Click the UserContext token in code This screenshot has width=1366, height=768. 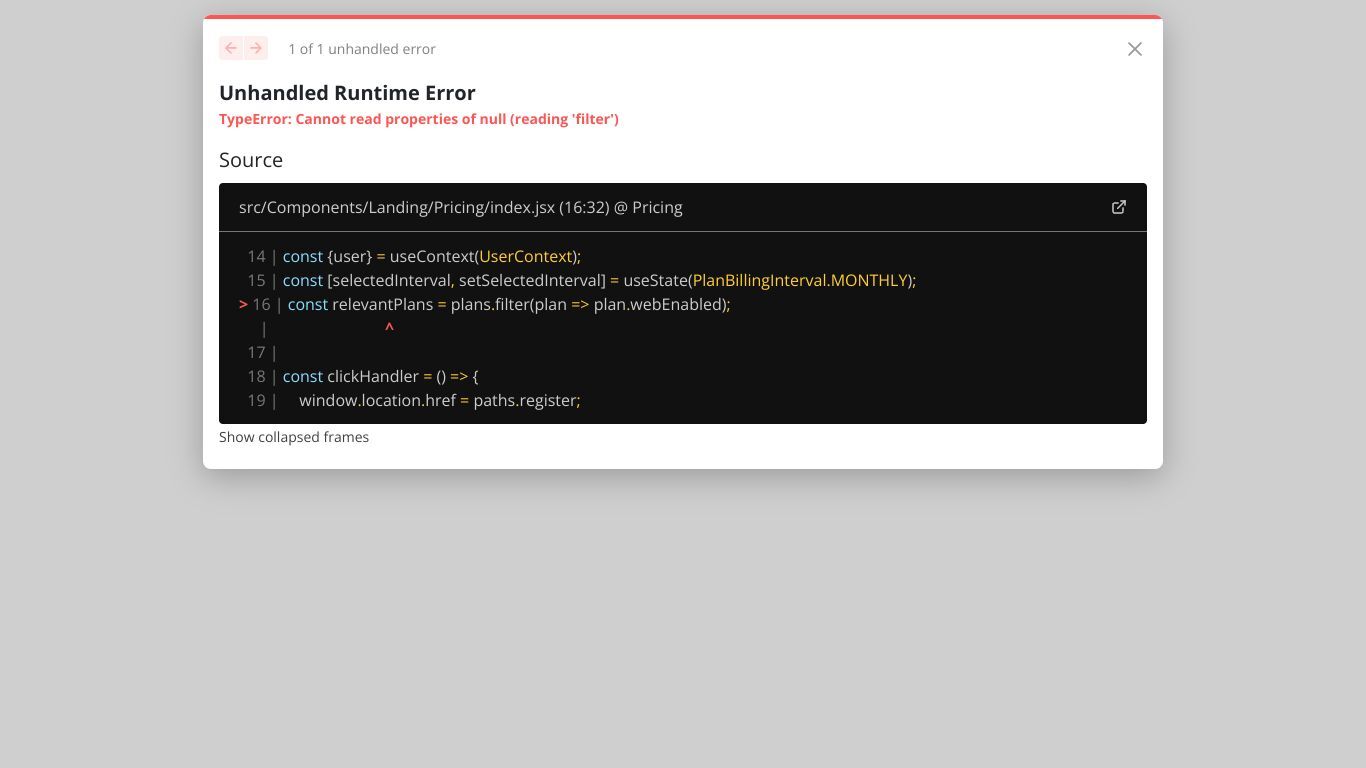click(x=525, y=256)
